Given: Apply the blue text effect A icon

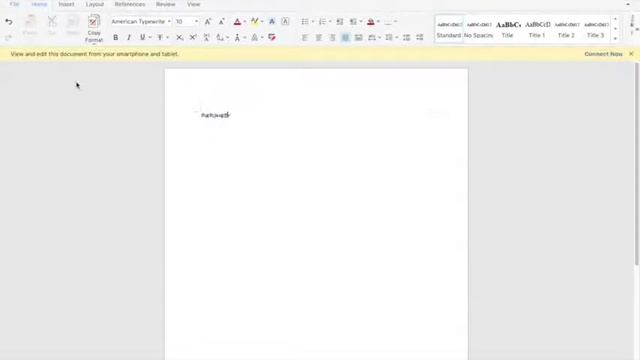Looking at the screenshot, I should (x=272, y=22).
